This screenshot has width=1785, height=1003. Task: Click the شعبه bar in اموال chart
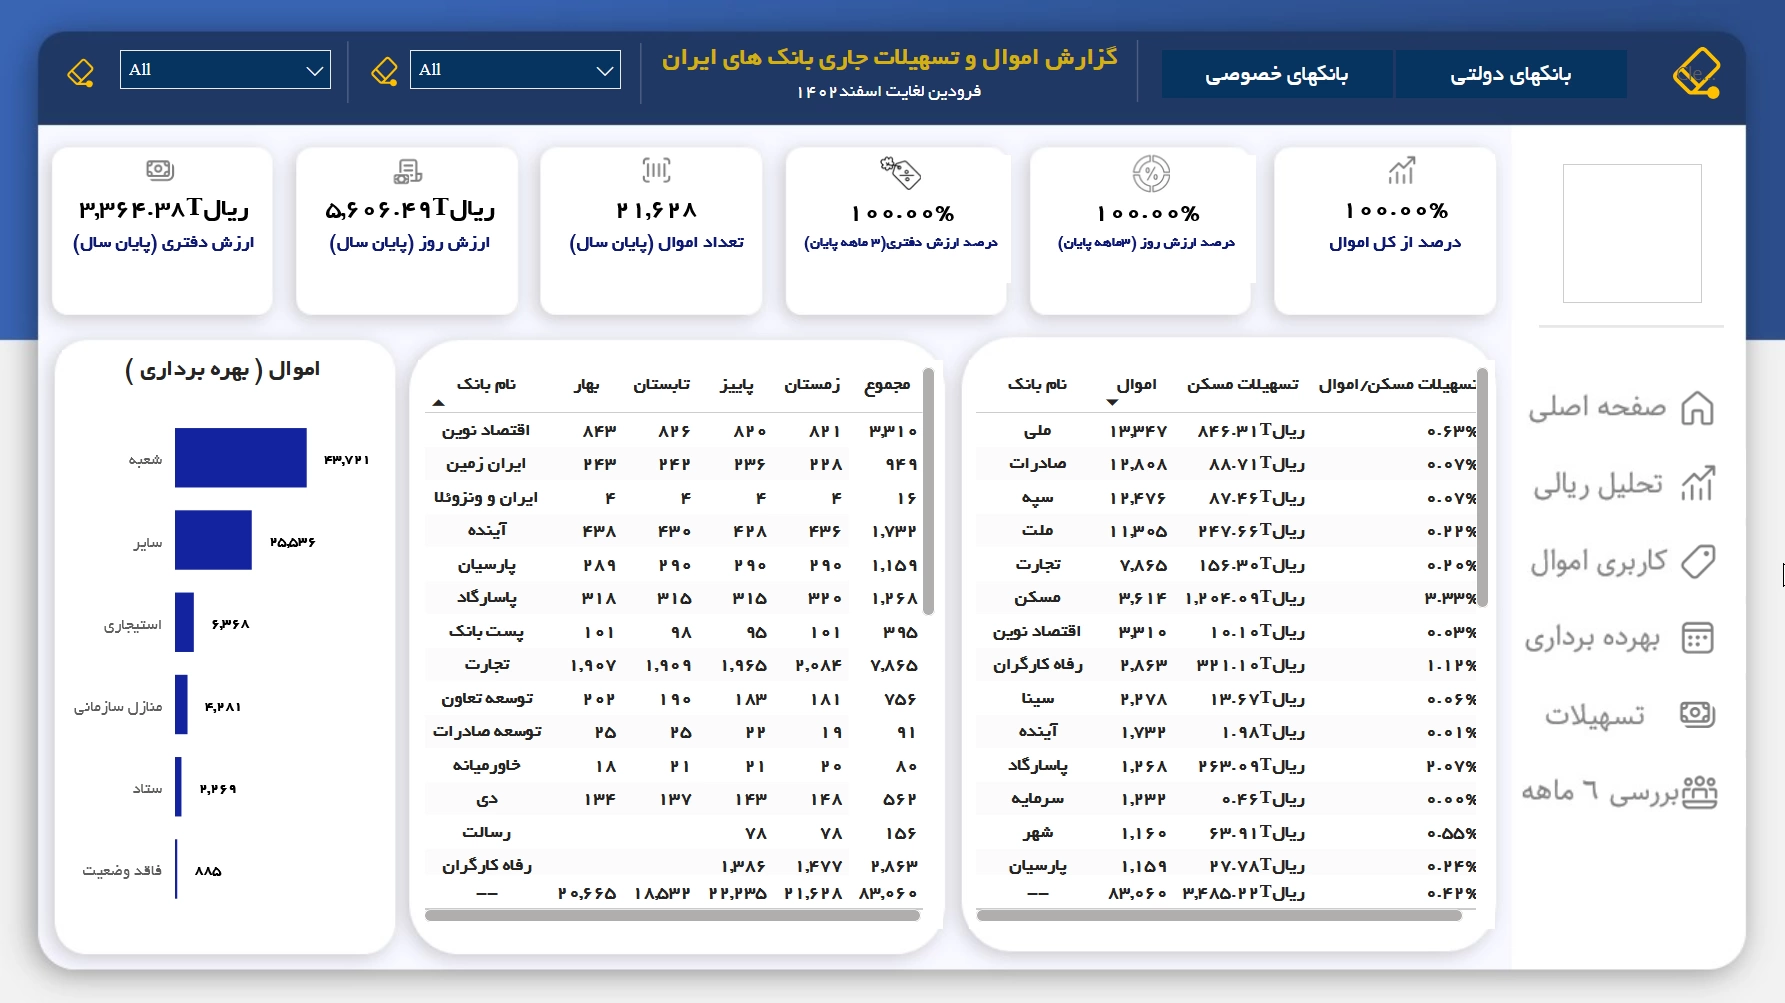pyautogui.click(x=241, y=458)
